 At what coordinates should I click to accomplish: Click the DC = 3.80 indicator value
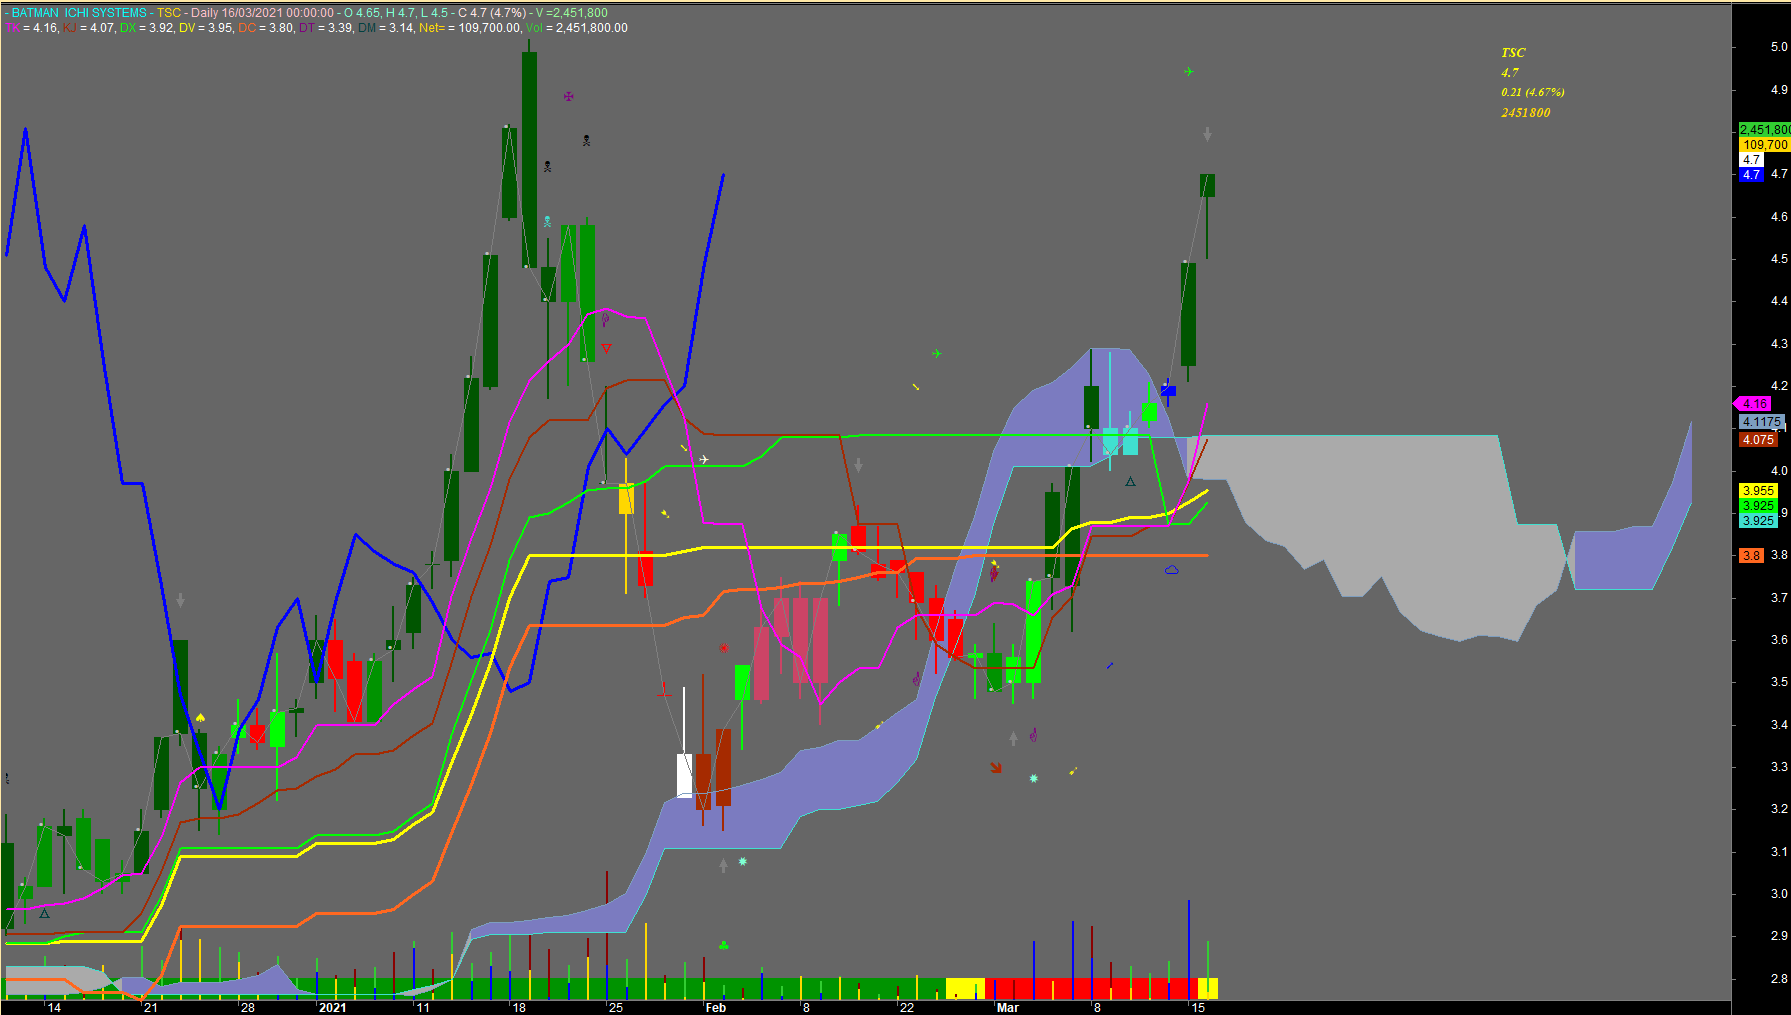266,28
